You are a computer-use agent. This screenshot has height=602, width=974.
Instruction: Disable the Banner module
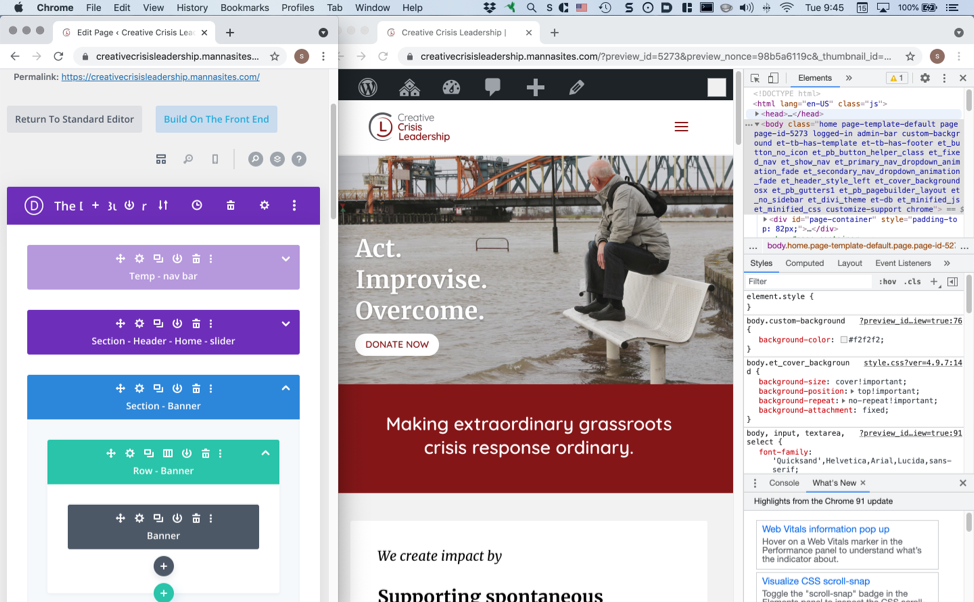177,518
